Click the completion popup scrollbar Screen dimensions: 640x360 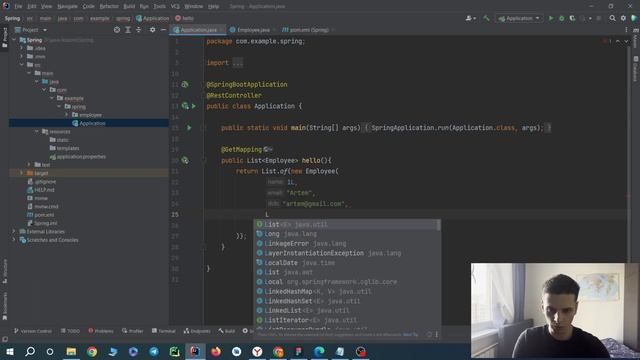[439, 225]
